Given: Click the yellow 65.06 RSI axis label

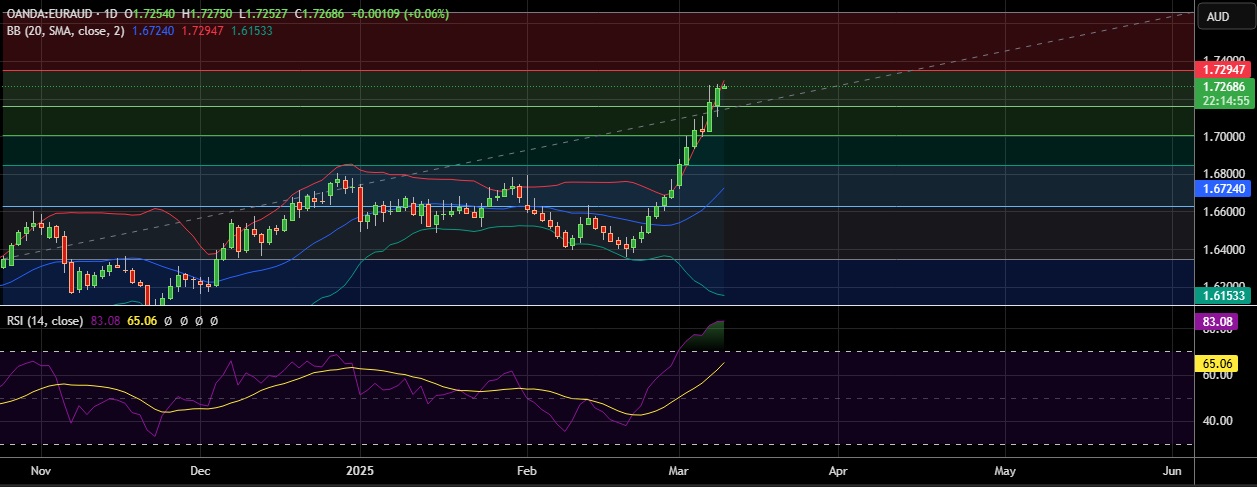Looking at the screenshot, I should coord(1218,365).
